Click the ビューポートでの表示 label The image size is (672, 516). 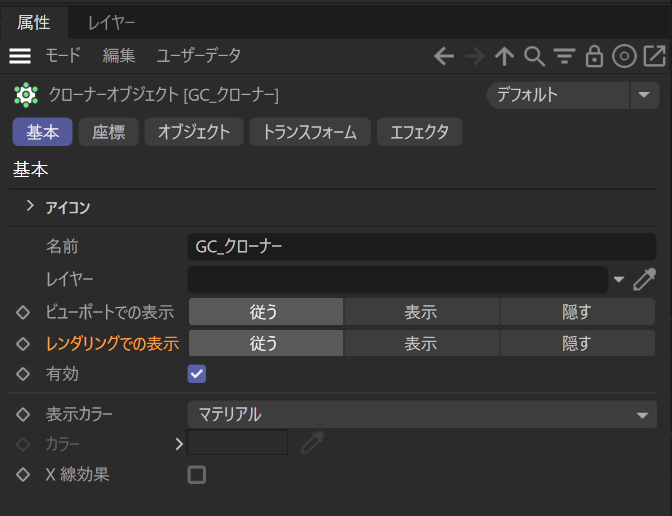pos(110,312)
